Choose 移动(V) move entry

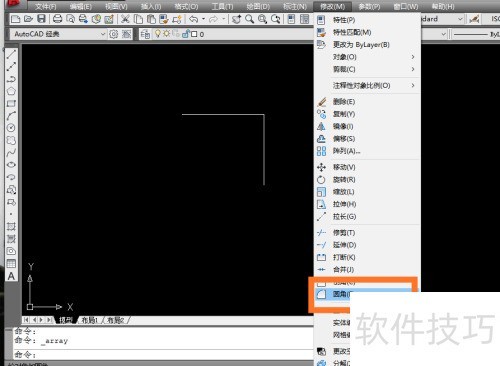367,167
